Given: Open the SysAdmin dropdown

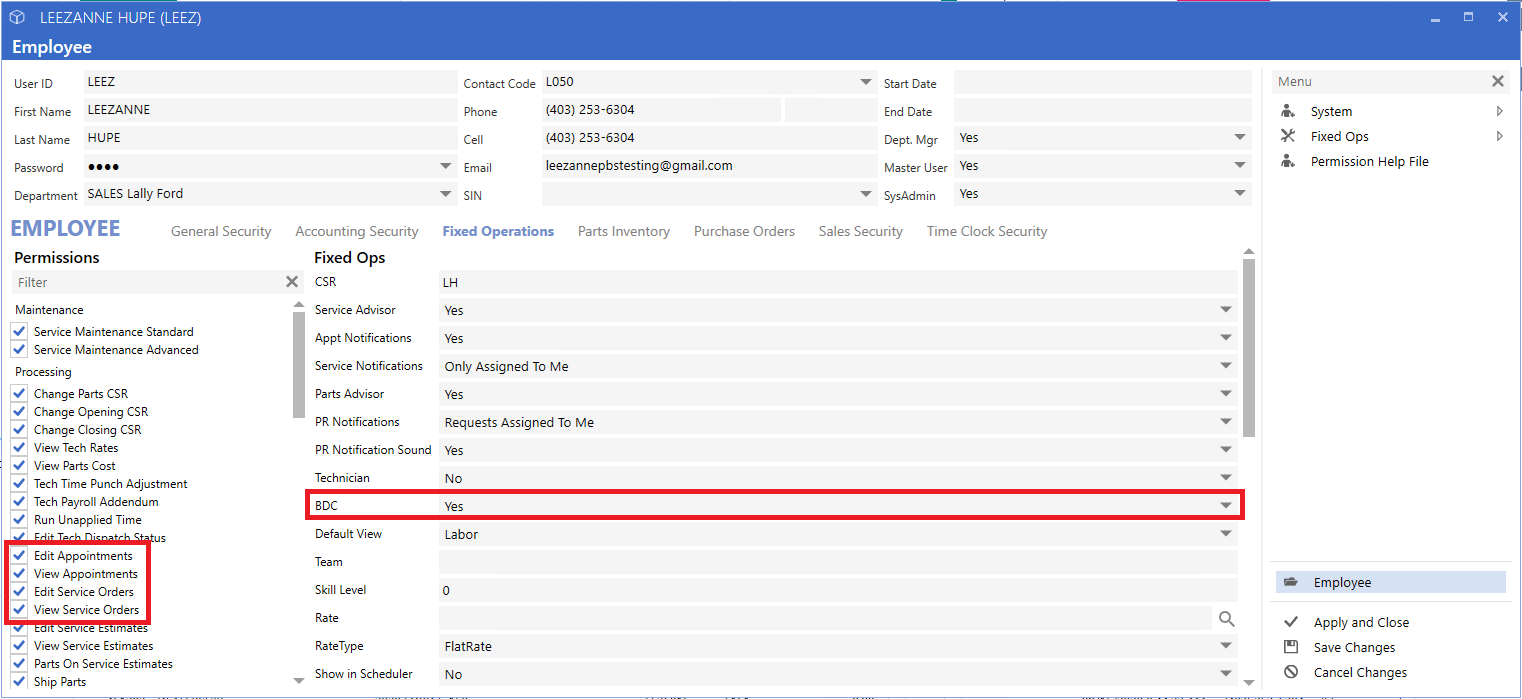Looking at the screenshot, I should (1240, 194).
